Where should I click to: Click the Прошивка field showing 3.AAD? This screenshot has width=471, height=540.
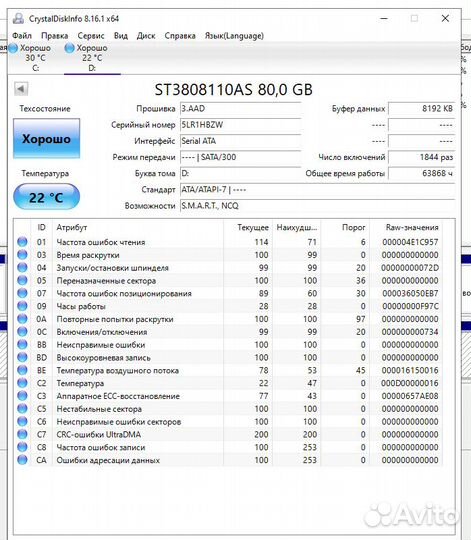240,108
